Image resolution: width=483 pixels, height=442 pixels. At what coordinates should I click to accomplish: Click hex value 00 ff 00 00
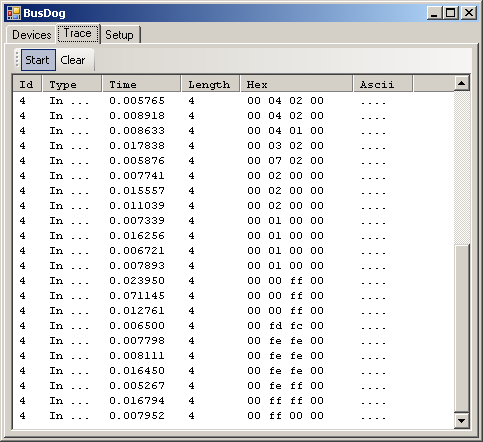click(x=285, y=416)
